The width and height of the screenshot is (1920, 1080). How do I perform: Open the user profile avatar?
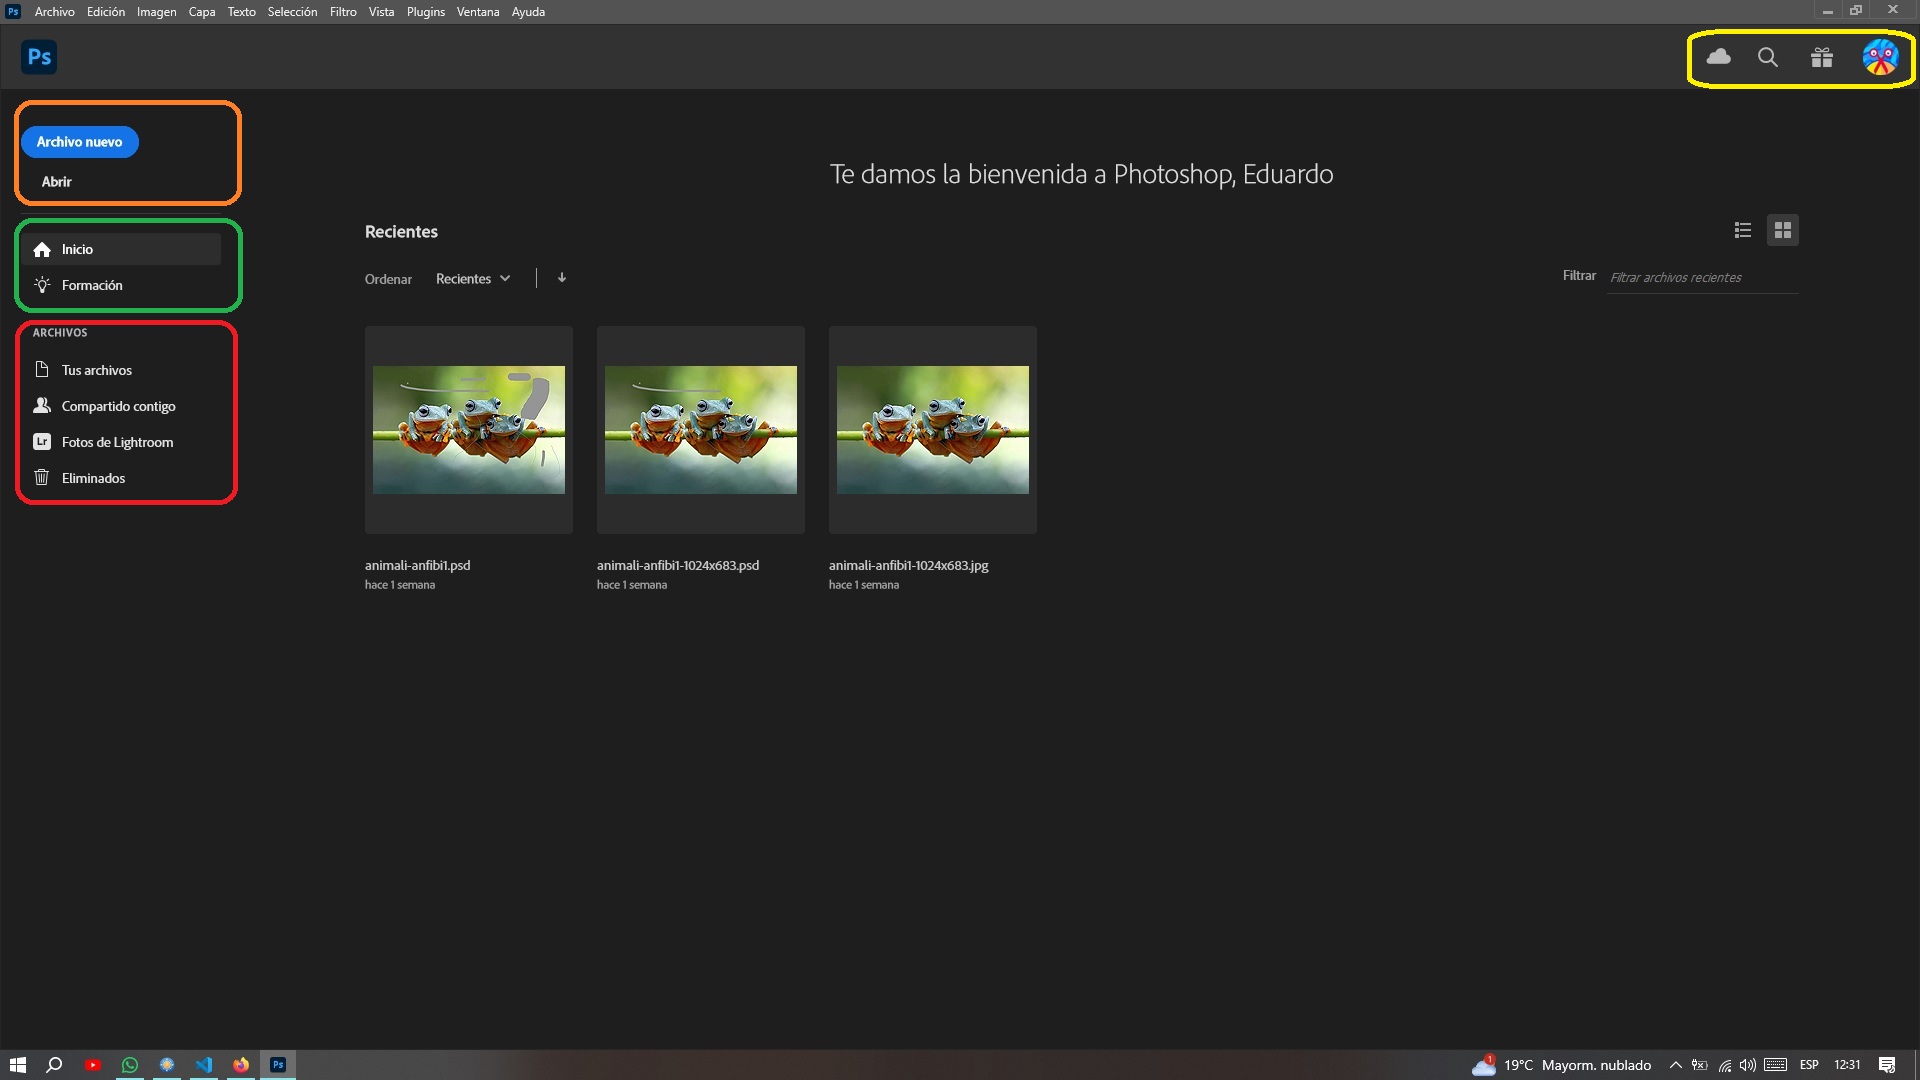click(1880, 57)
